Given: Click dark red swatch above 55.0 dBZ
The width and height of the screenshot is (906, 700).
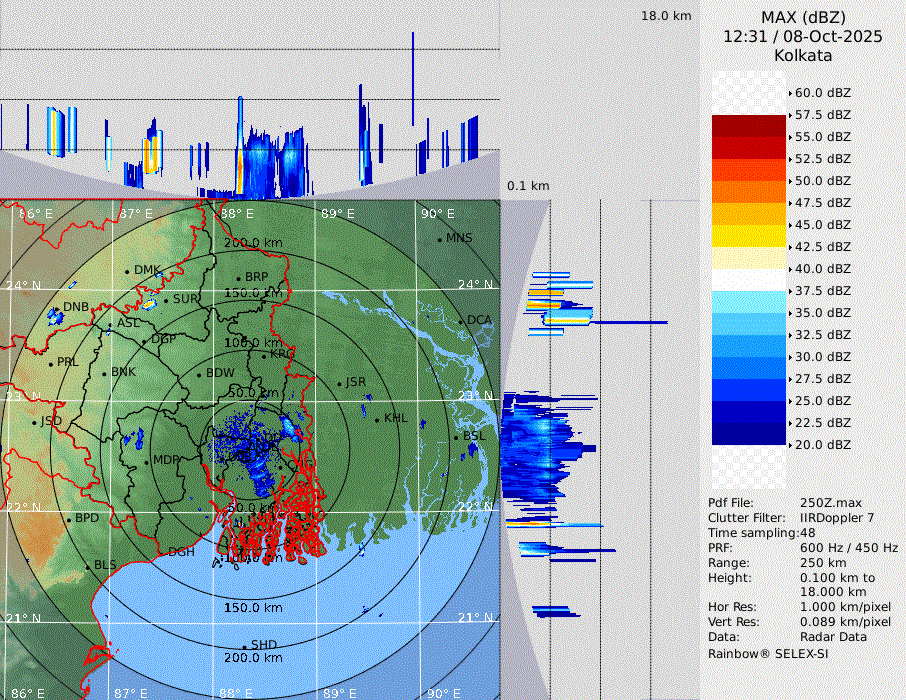Looking at the screenshot, I should [x=749, y=126].
